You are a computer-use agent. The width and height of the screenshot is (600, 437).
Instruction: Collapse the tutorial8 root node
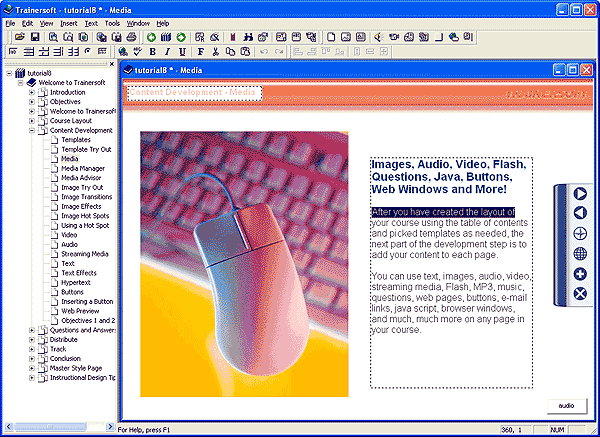coord(9,73)
